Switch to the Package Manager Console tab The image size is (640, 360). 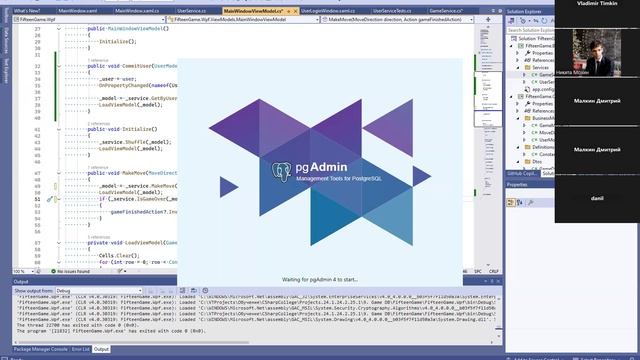40,349
